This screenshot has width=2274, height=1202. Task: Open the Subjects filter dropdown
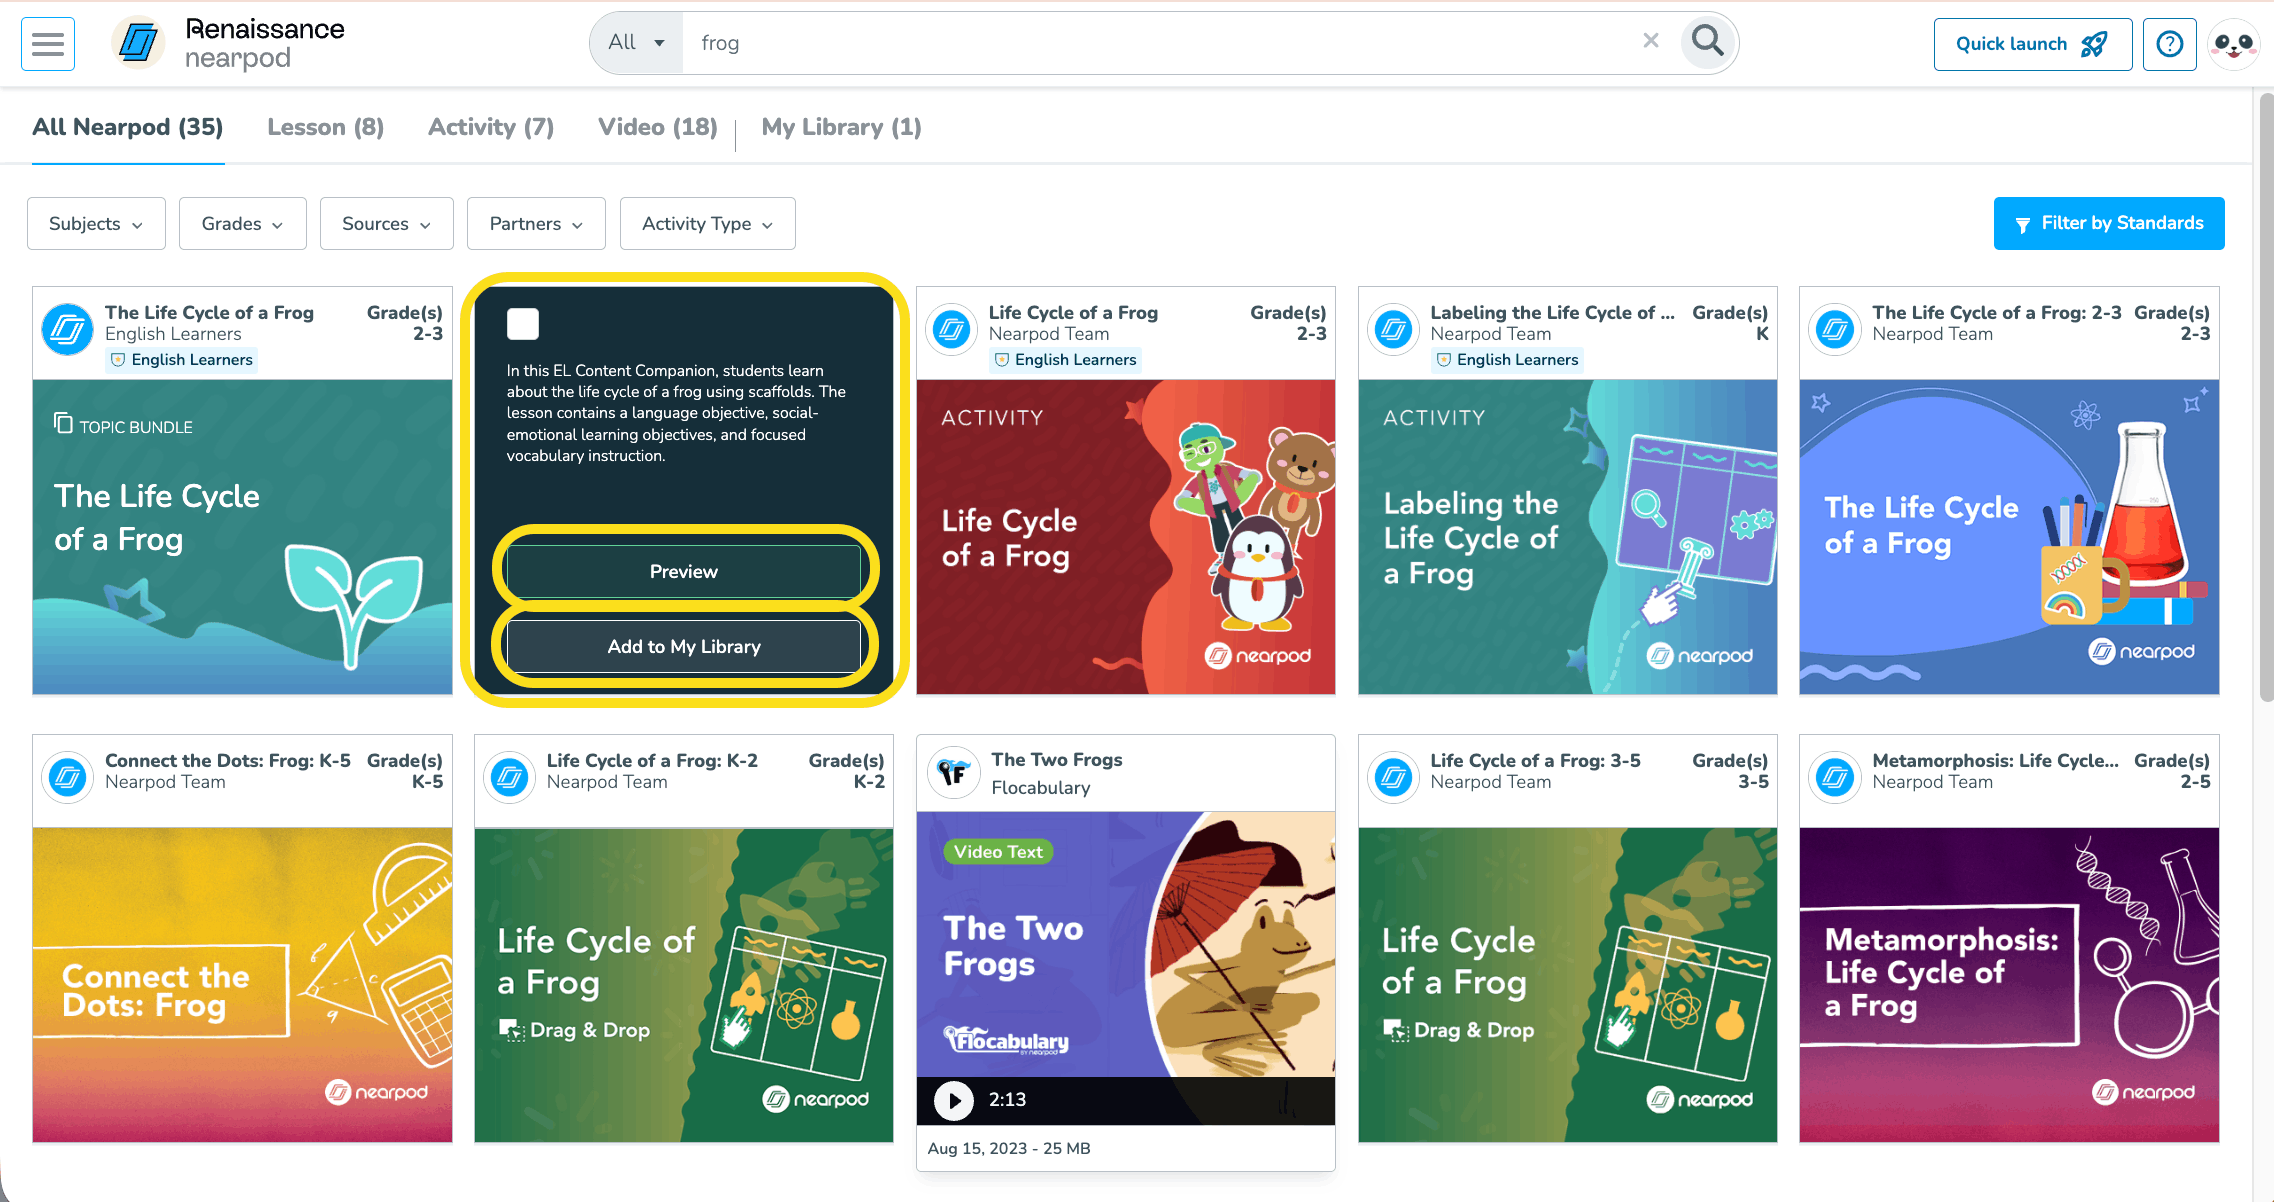coord(95,223)
